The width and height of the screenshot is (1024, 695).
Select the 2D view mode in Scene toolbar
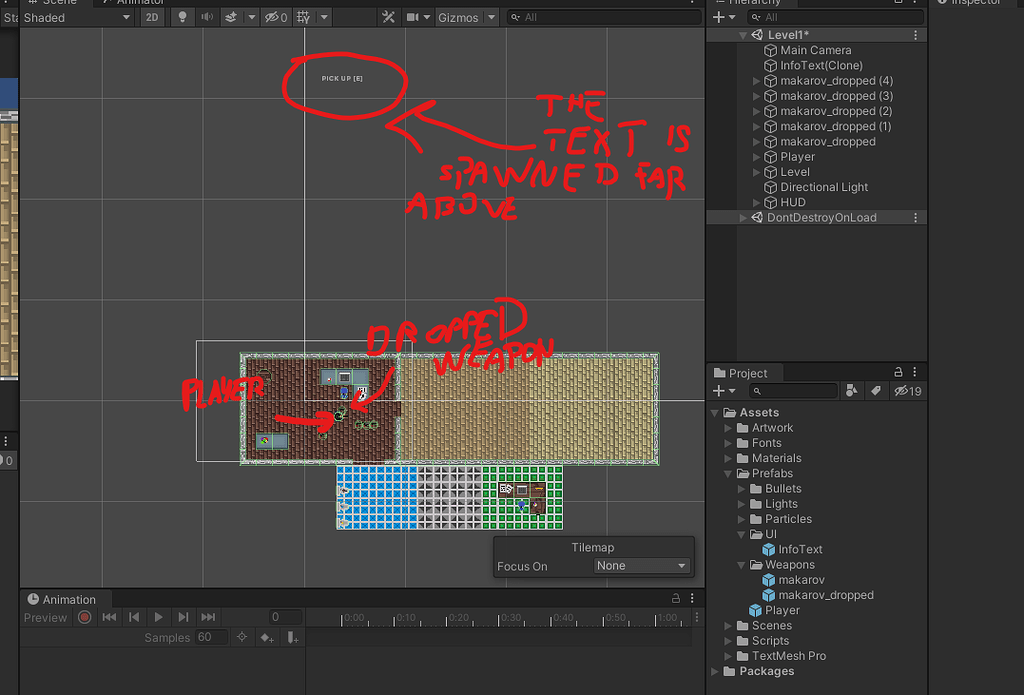point(152,17)
